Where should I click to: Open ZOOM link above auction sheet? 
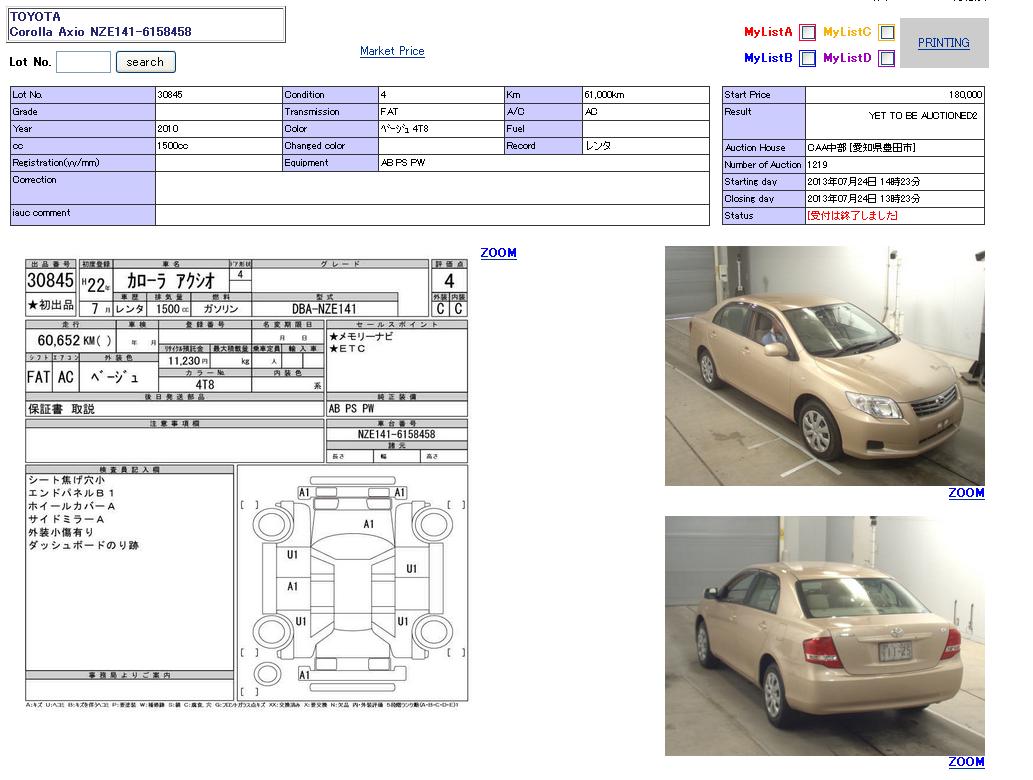(498, 253)
